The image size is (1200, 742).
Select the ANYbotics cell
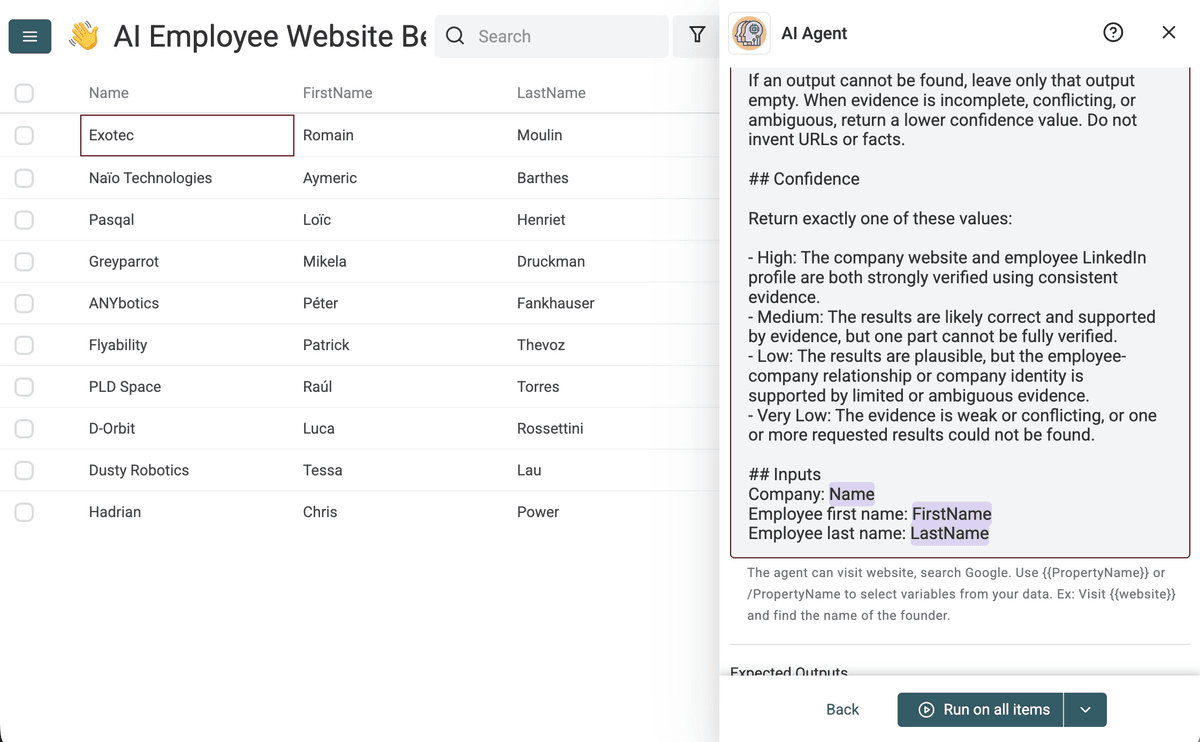[x=187, y=303]
